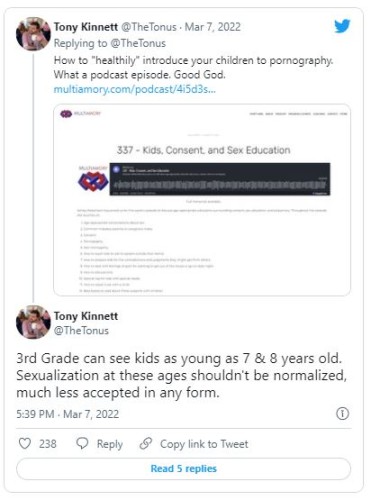Open the 337 Kids, Consent preview card
This screenshot has width=371, height=500.
202,200
